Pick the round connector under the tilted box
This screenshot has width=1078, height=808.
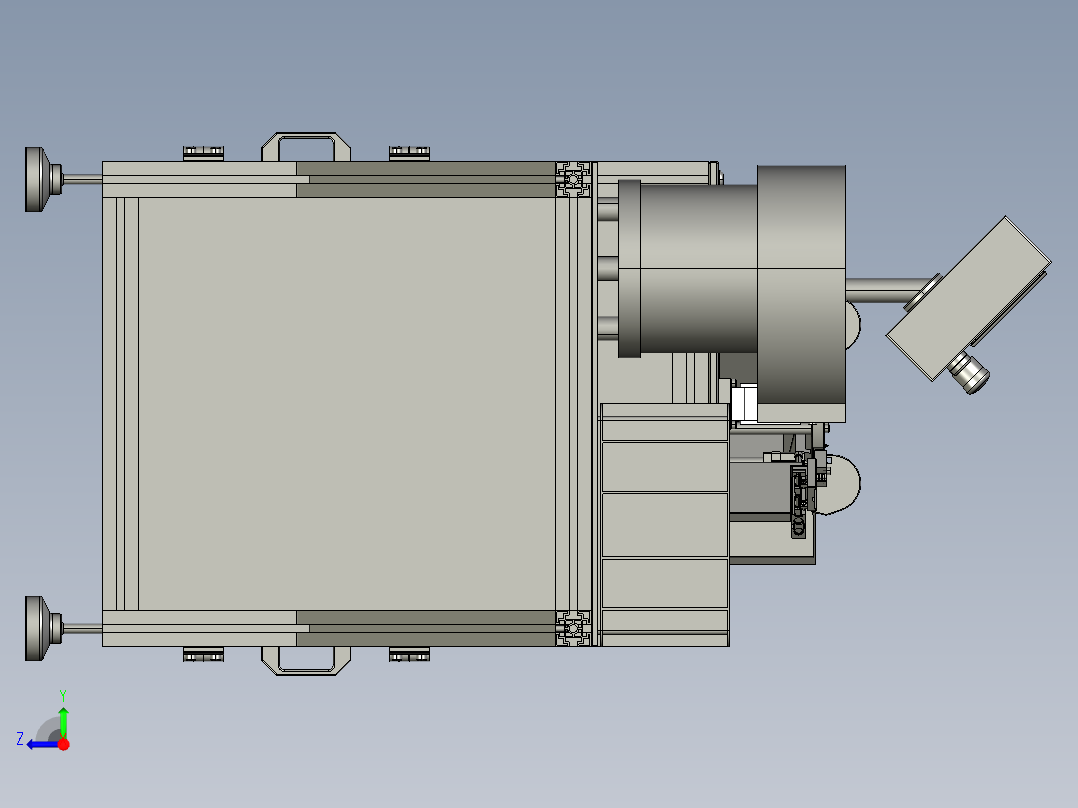click(x=969, y=373)
